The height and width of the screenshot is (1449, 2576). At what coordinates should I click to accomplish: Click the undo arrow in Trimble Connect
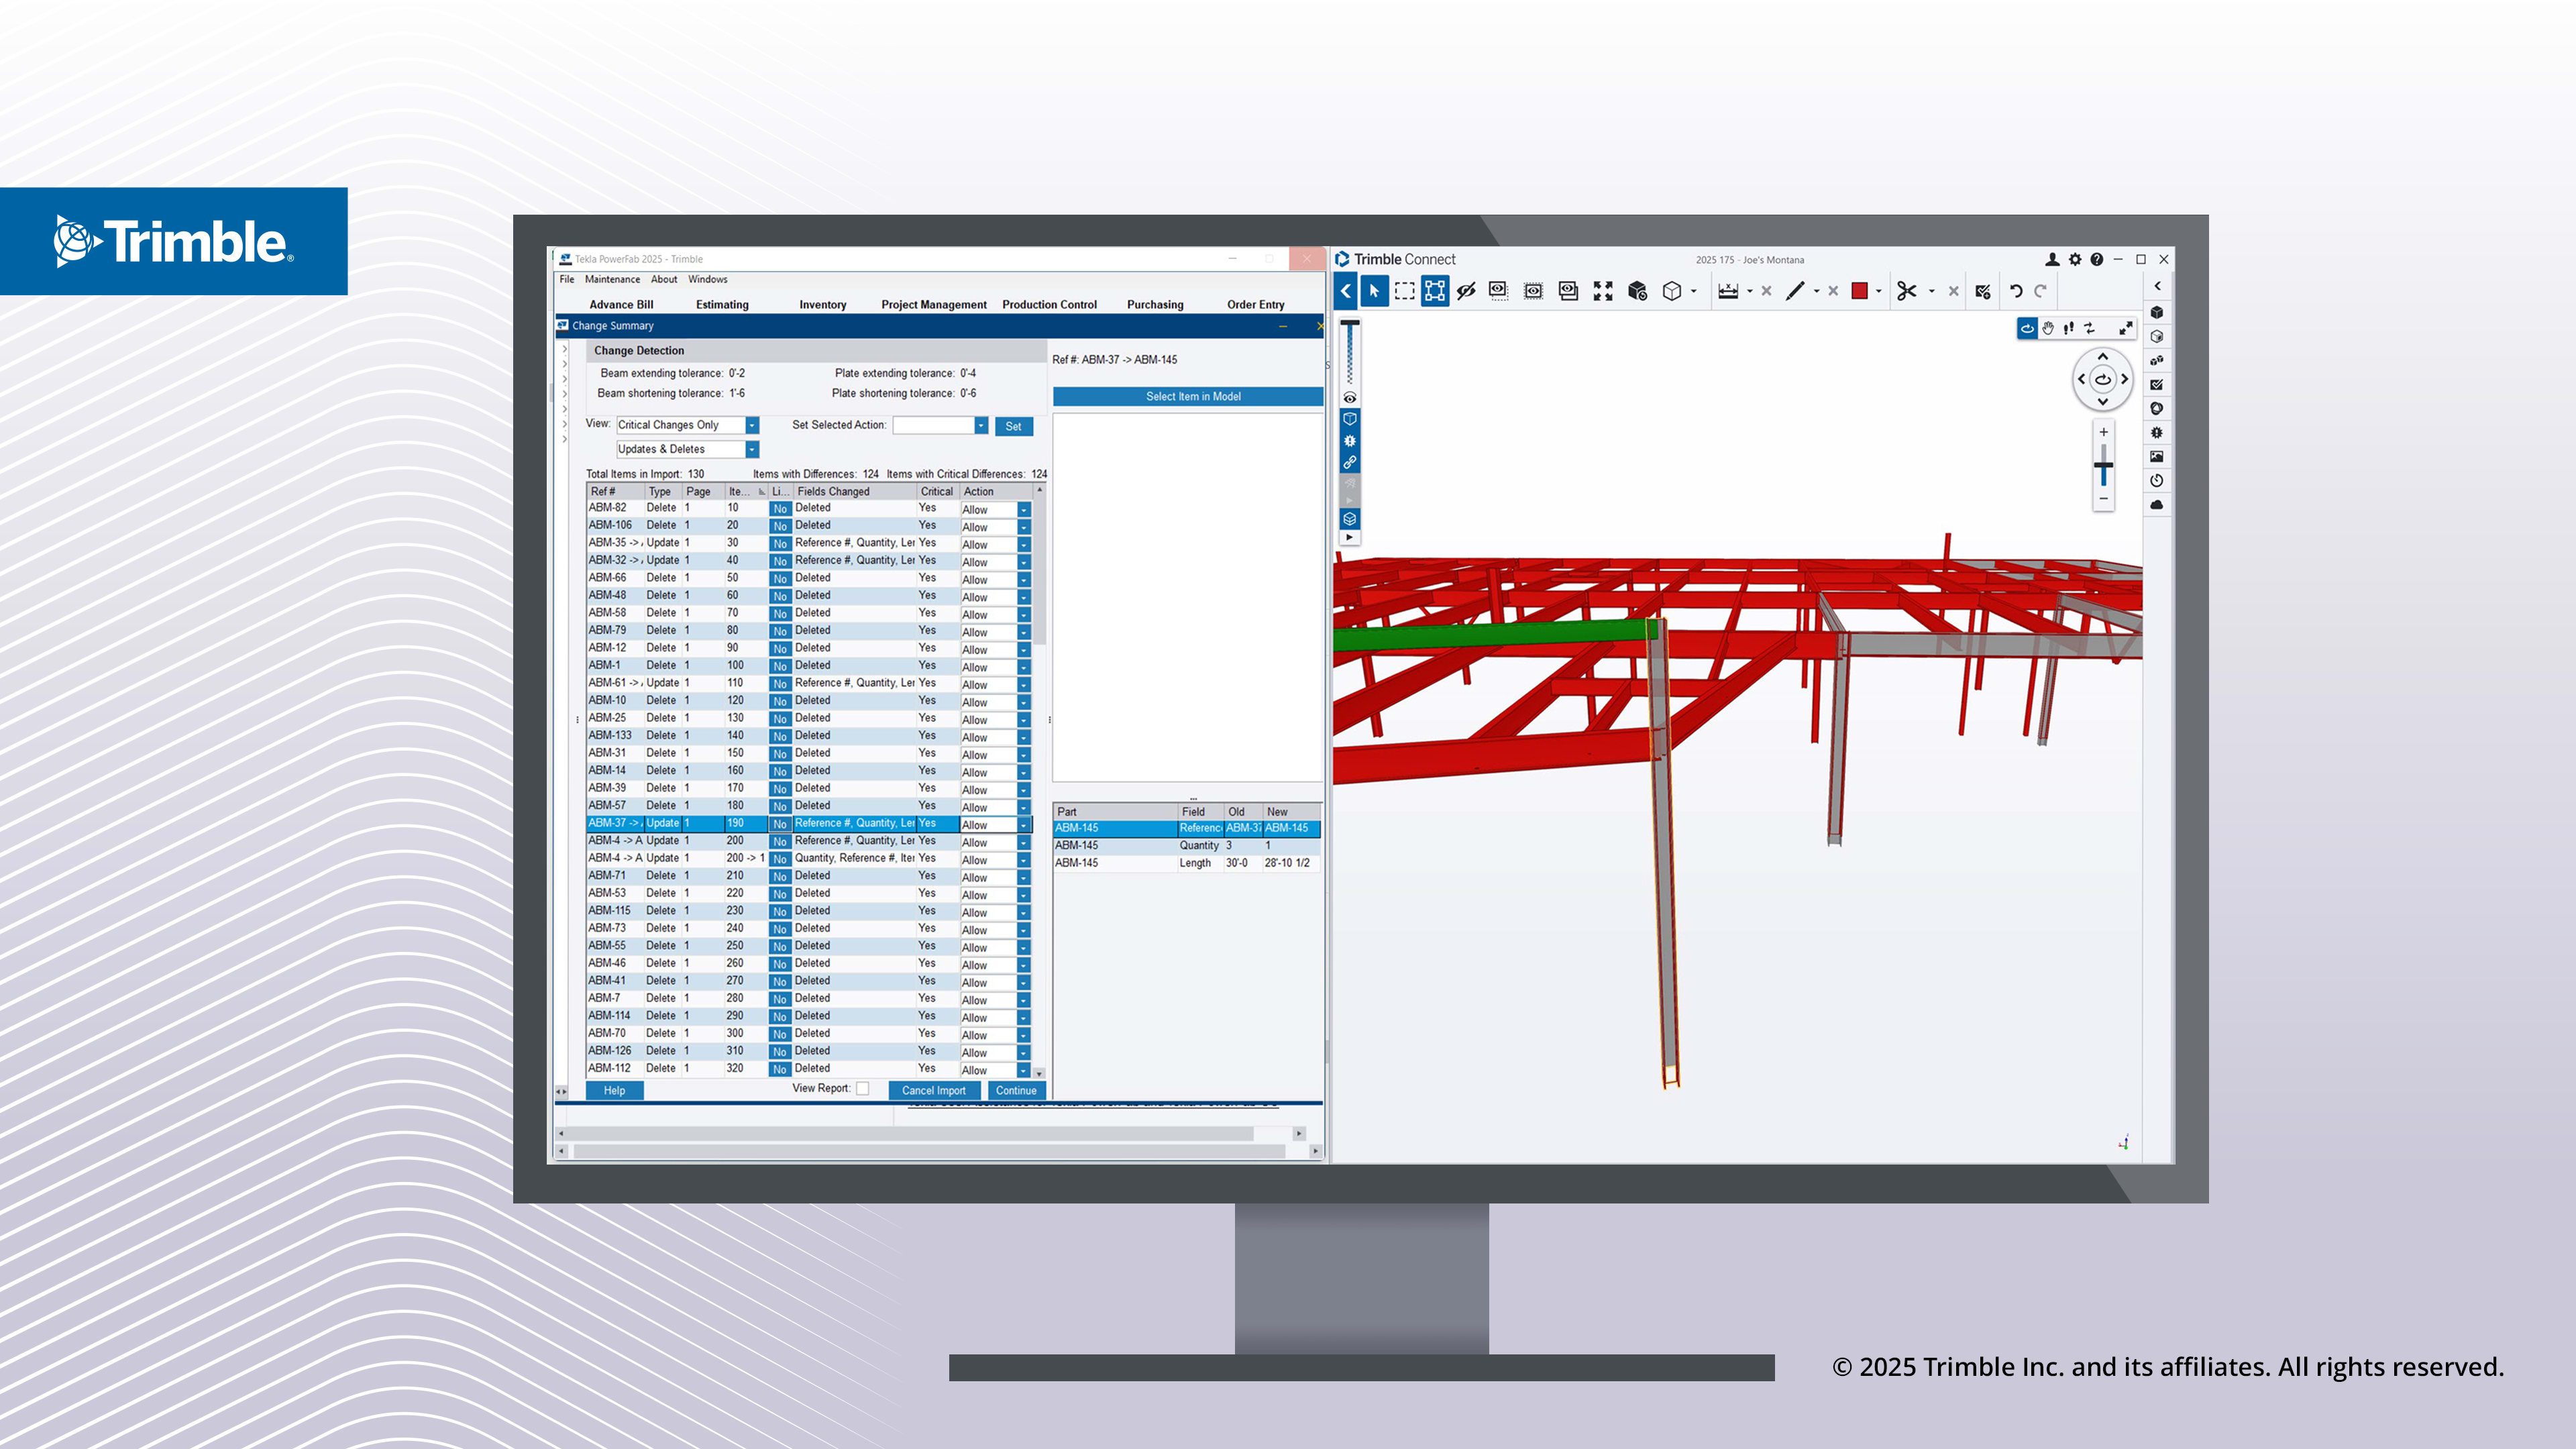(x=2016, y=291)
